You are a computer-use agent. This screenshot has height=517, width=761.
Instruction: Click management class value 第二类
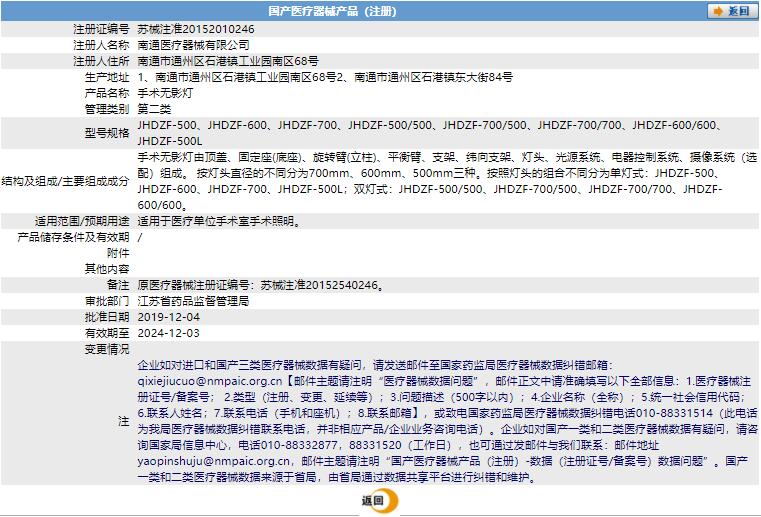point(154,109)
